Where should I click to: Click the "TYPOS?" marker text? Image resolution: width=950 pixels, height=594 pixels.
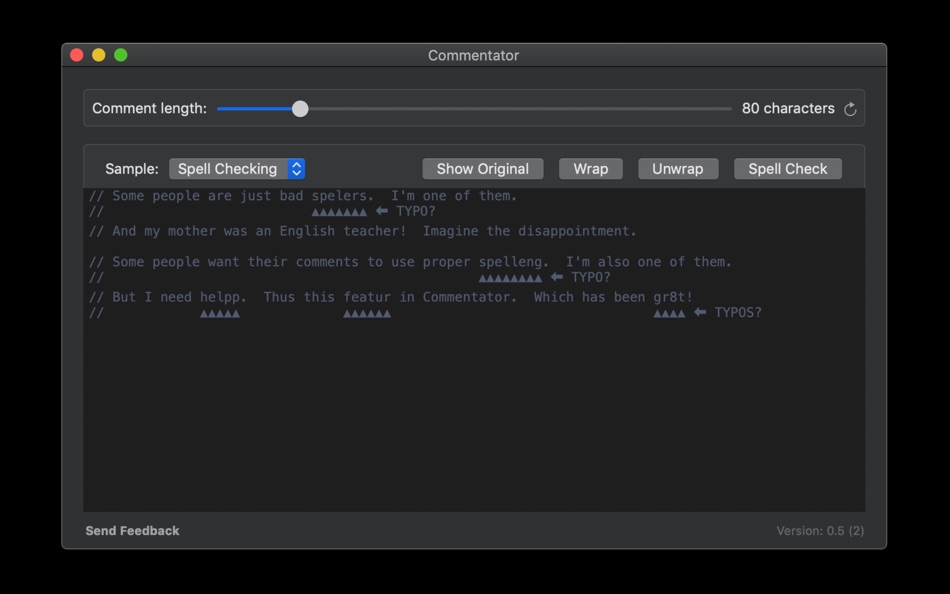pyautogui.click(x=738, y=312)
